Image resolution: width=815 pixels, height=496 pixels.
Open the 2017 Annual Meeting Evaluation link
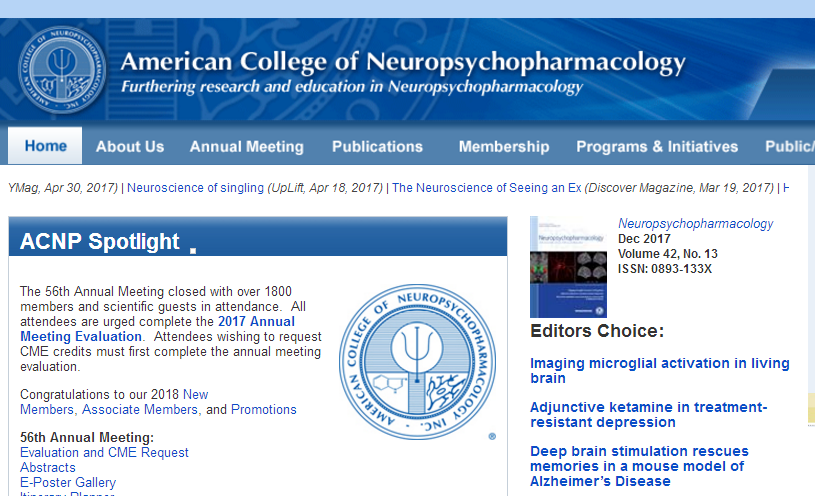(157, 329)
